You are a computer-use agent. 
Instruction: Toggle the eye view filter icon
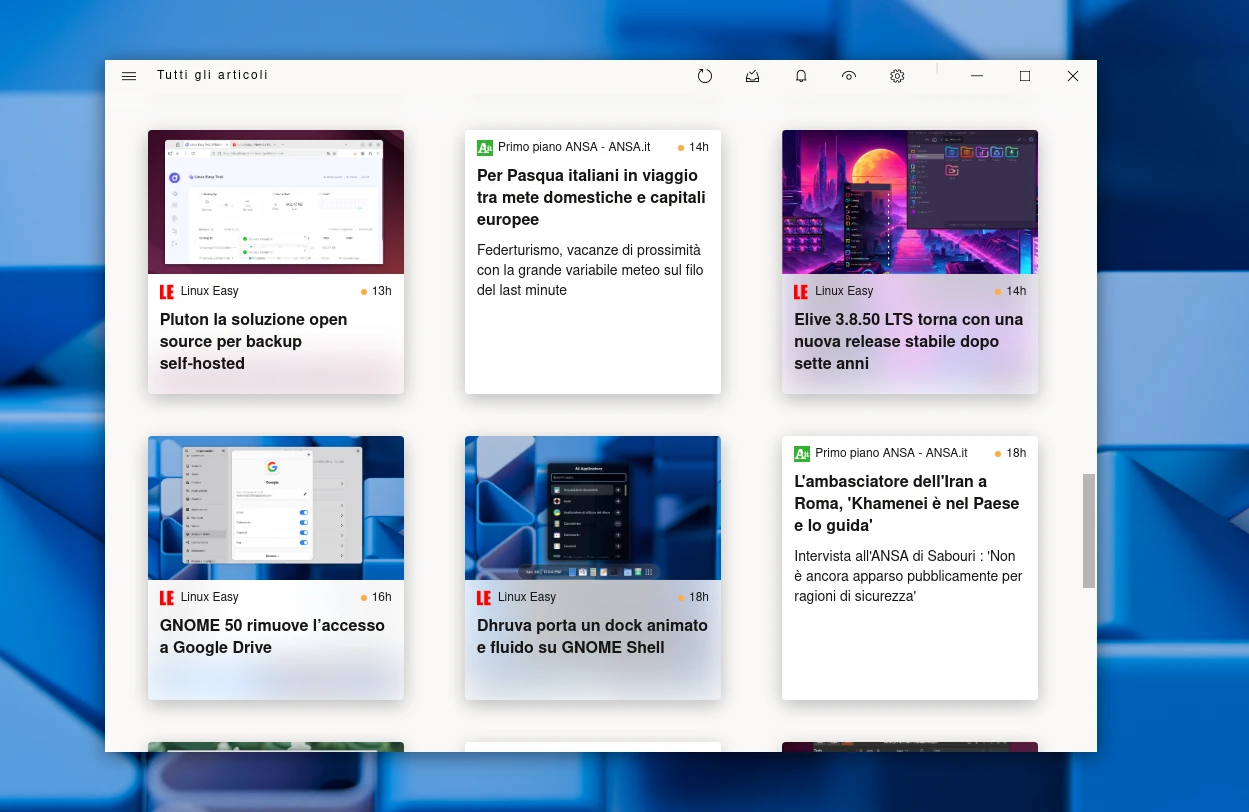pos(849,76)
